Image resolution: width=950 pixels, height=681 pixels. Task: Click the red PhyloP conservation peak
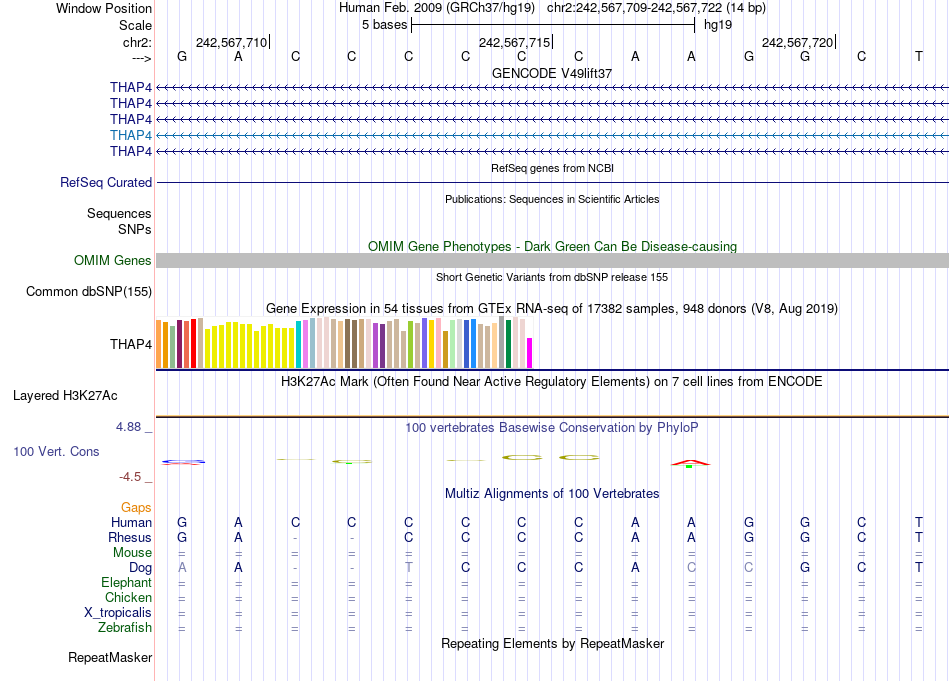pyautogui.click(x=691, y=463)
